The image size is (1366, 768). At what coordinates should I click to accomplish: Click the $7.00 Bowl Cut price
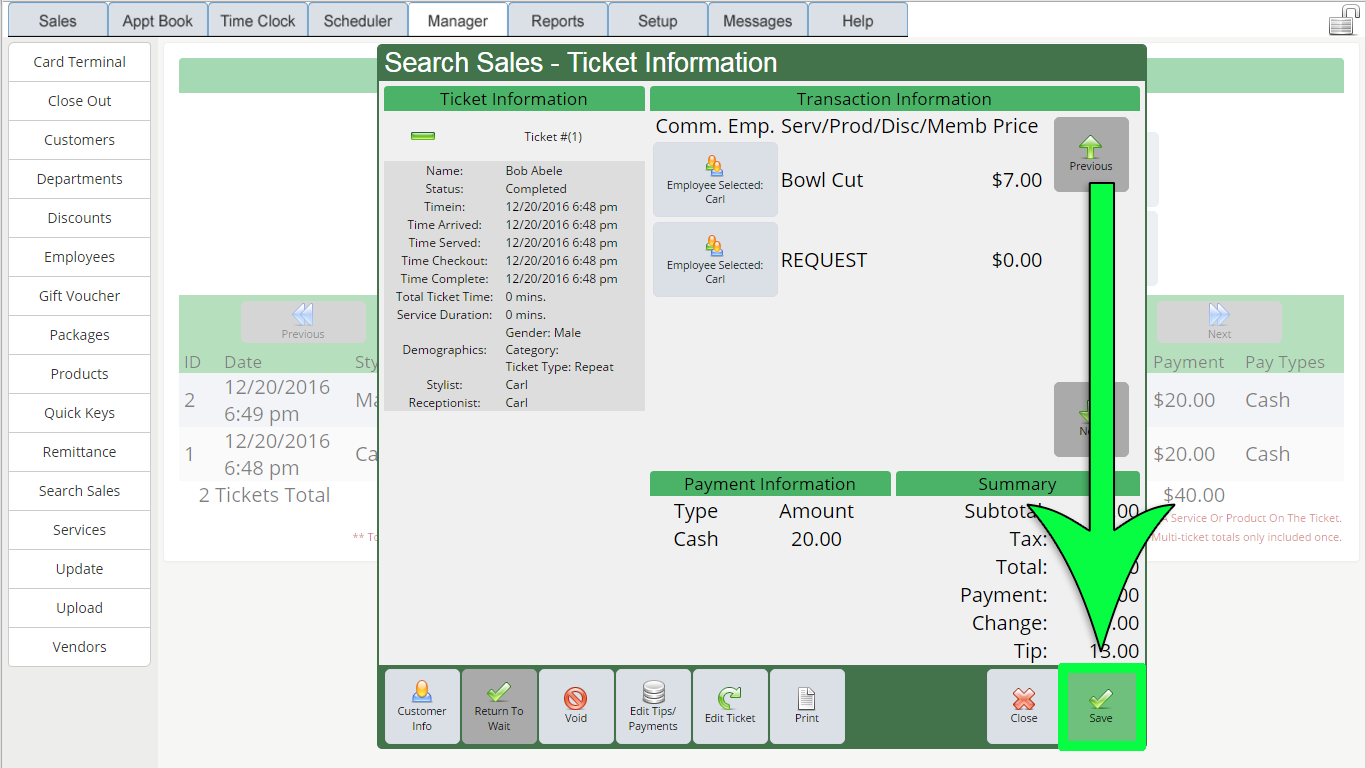click(1017, 180)
